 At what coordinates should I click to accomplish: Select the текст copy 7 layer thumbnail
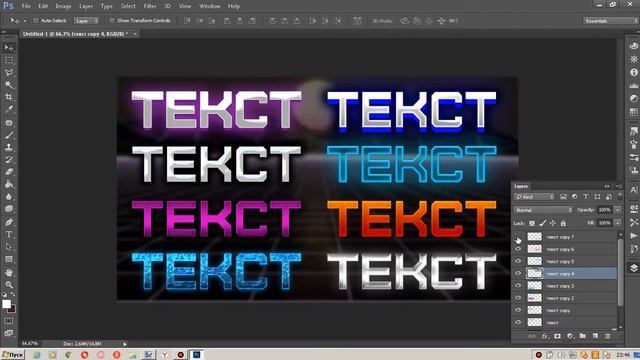534,237
